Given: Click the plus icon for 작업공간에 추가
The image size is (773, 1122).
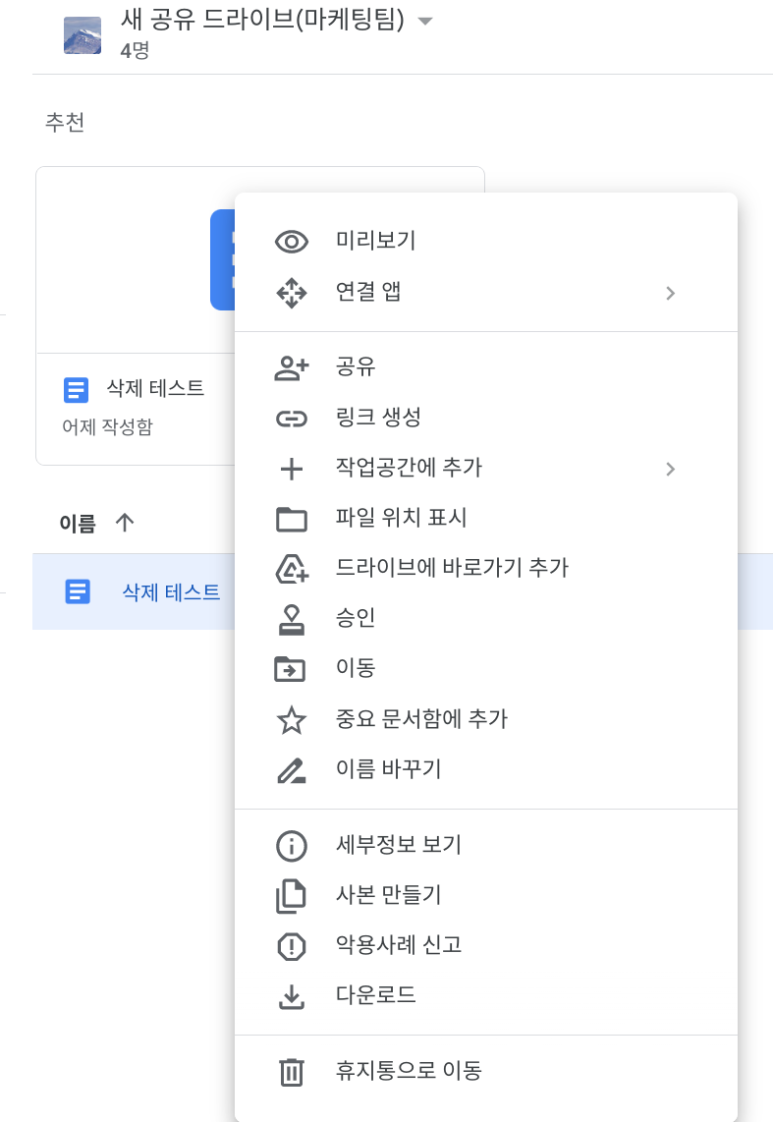Looking at the screenshot, I should click(x=291, y=469).
